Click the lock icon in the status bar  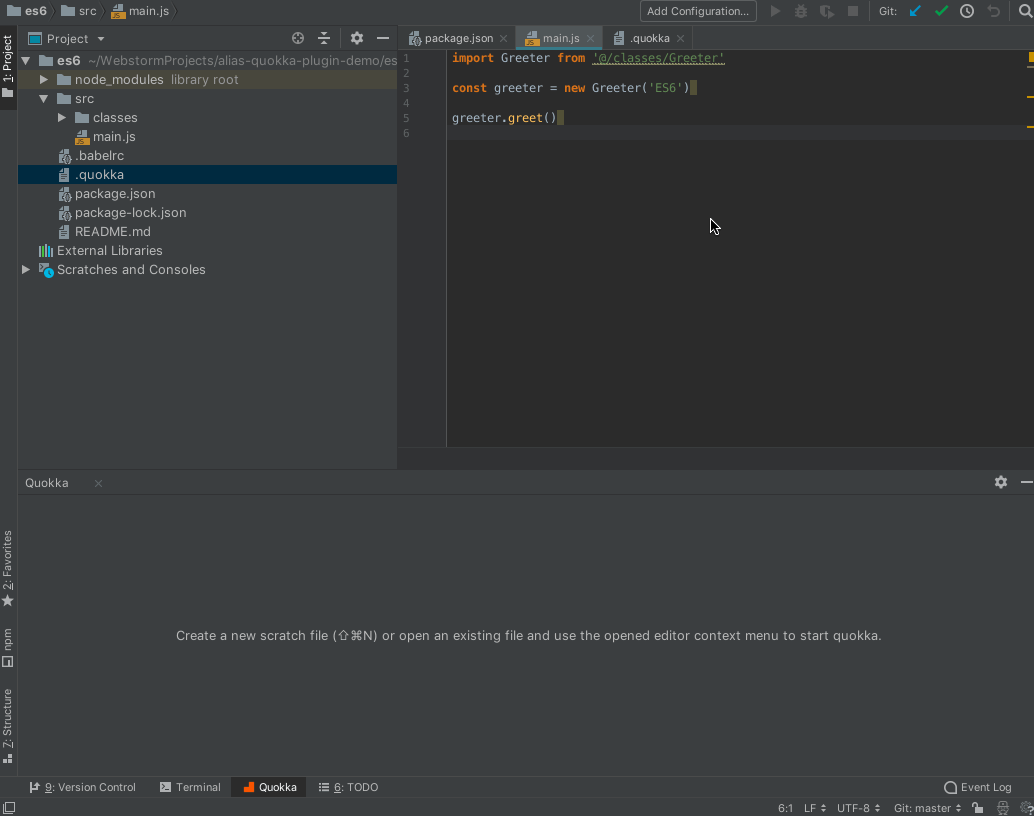(977, 808)
